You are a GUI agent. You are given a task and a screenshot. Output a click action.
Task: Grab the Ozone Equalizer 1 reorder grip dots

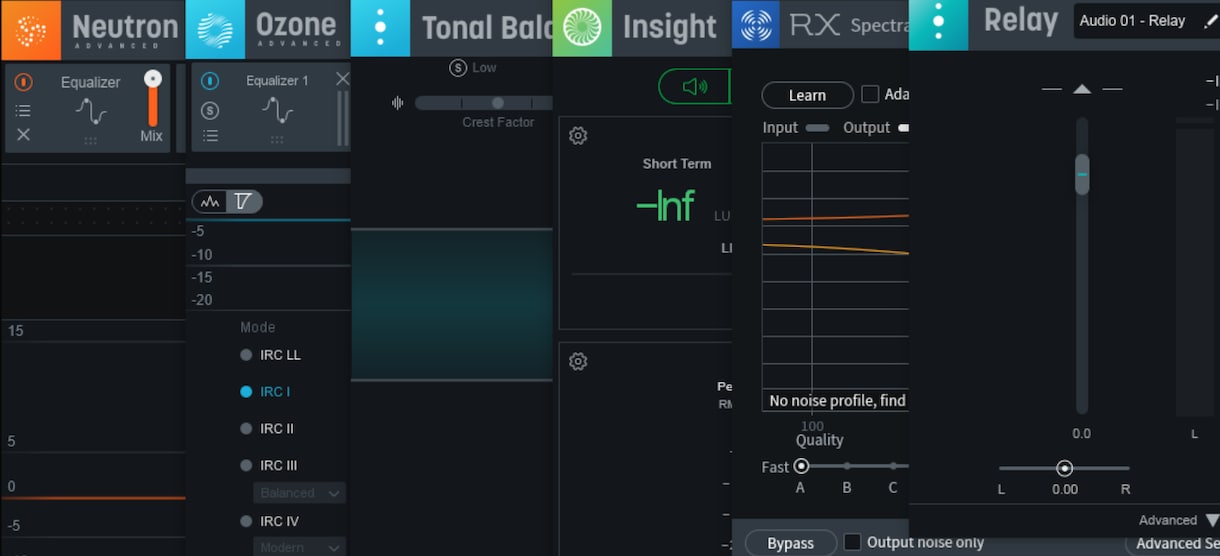[x=277, y=141]
